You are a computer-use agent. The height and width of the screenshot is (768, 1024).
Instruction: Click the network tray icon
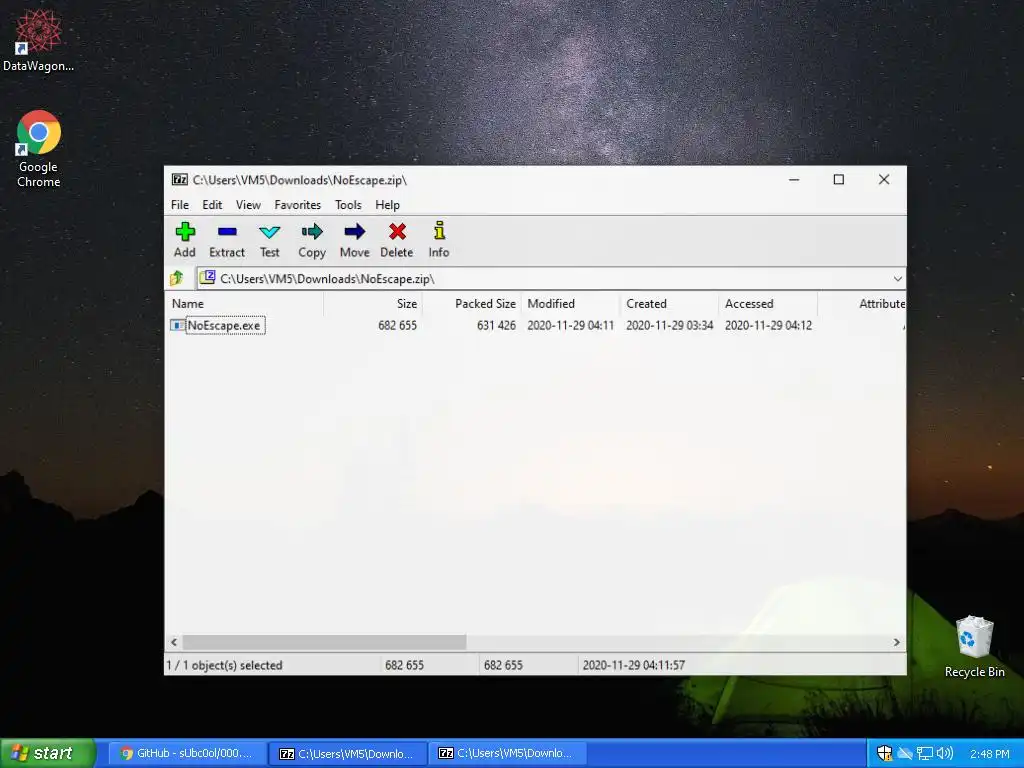click(x=925, y=754)
